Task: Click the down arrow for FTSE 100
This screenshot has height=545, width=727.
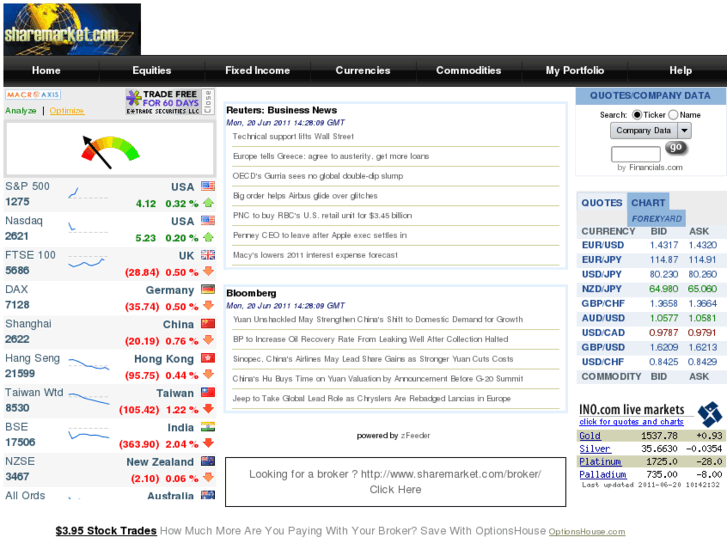Action: coord(208,271)
